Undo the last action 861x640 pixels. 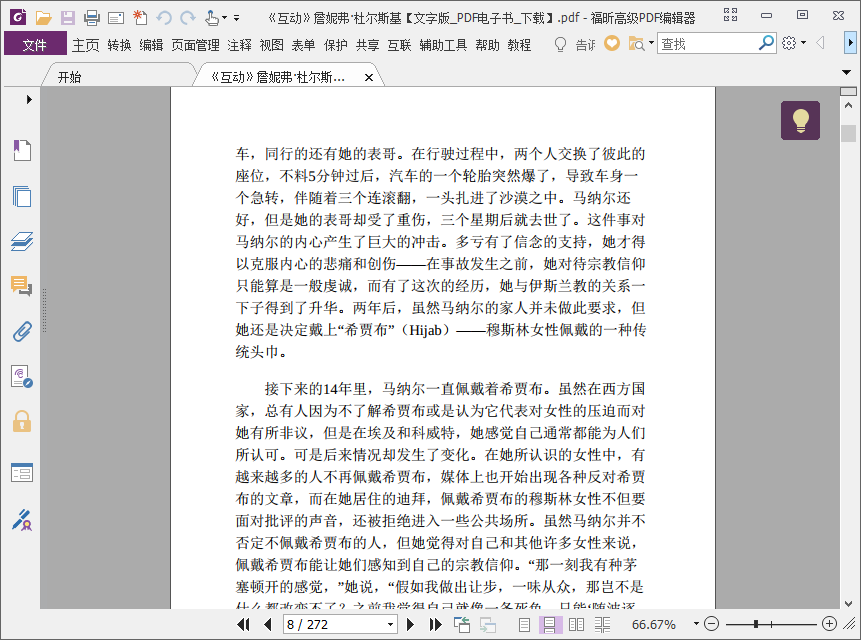point(164,18)
